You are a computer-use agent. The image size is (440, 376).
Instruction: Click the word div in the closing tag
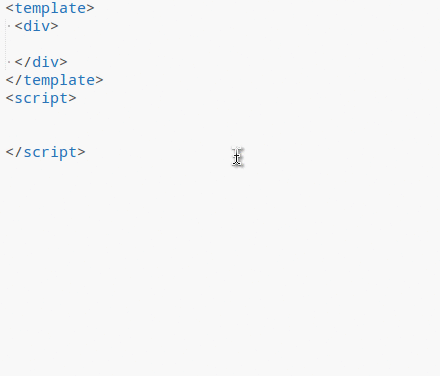click(x=46, y=62)
